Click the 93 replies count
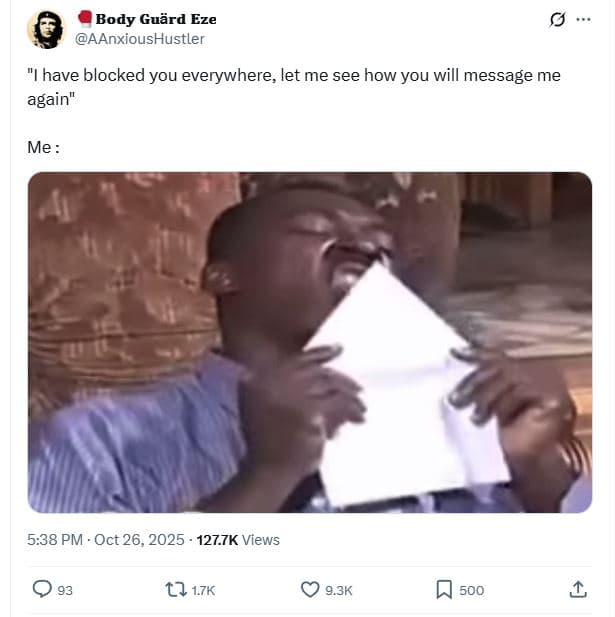Screen dimensions: 615x617 click(x=65, y=590)
